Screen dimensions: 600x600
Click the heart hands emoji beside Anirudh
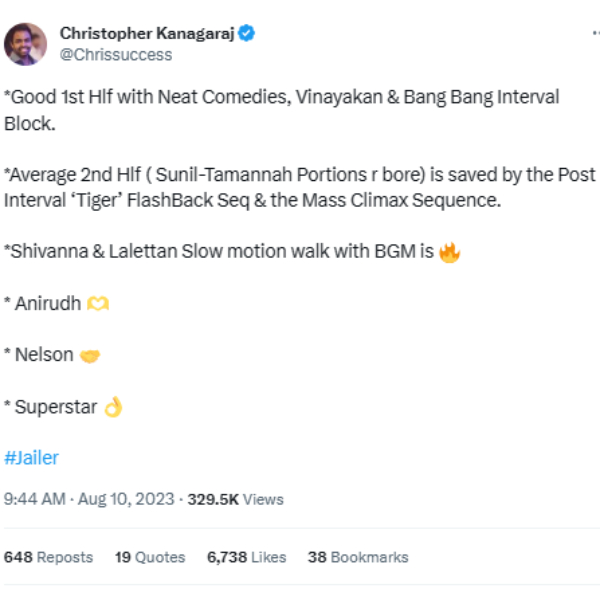97,303
